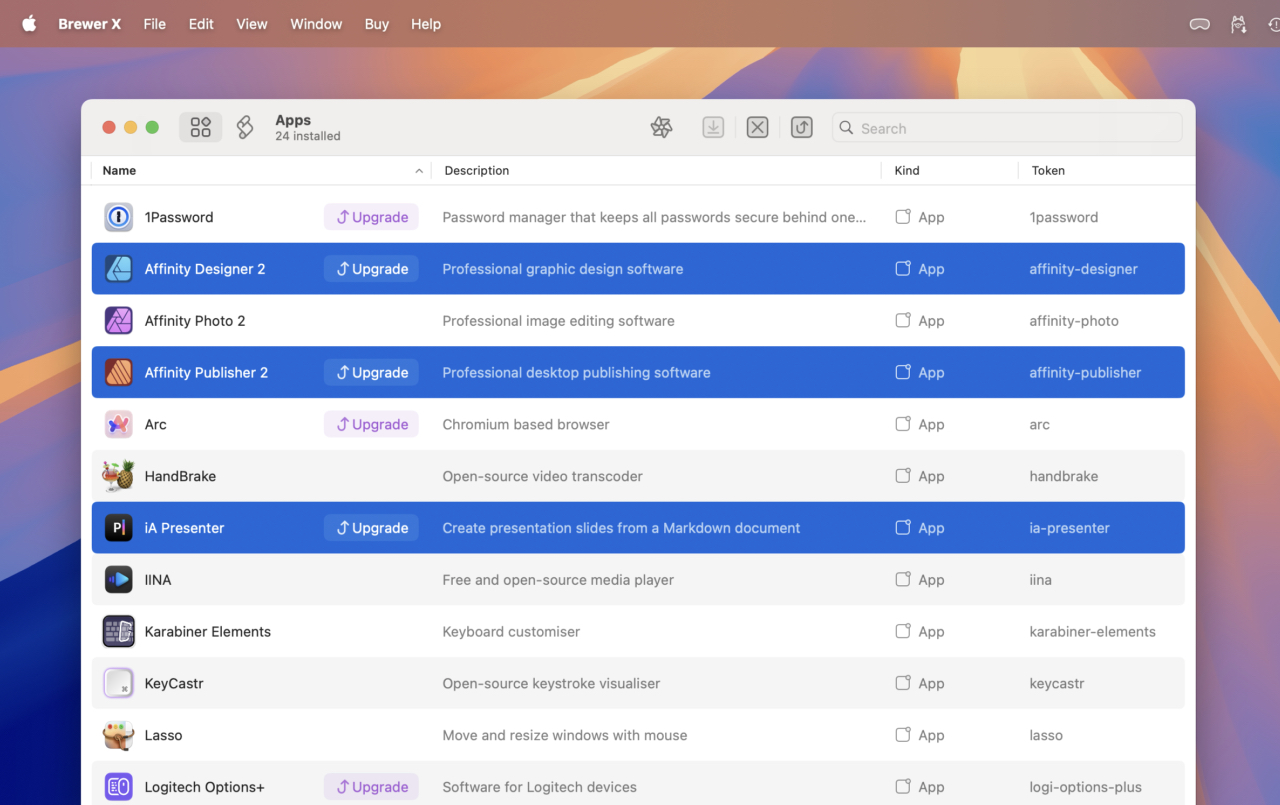Screen dimensions: 1280x805
Task: Open the File menu
Action: (x=154, y=24)
